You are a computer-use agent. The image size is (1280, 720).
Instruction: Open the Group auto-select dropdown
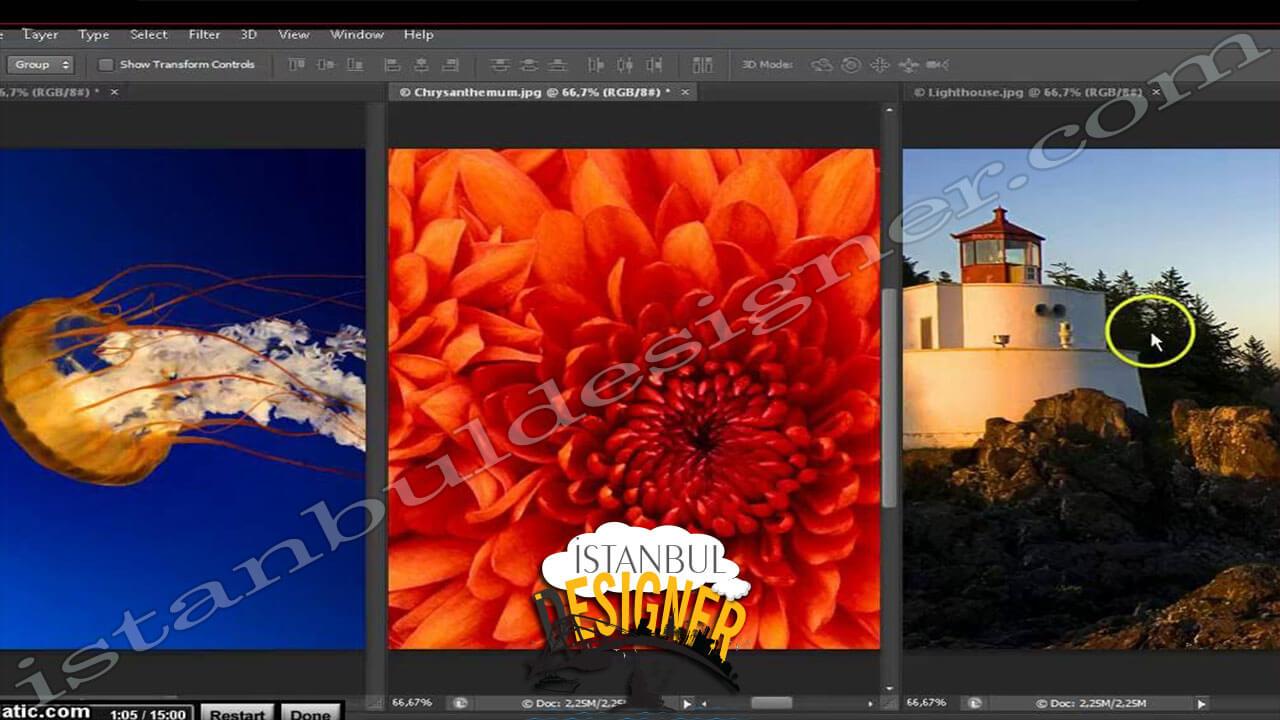coord(41,65)
